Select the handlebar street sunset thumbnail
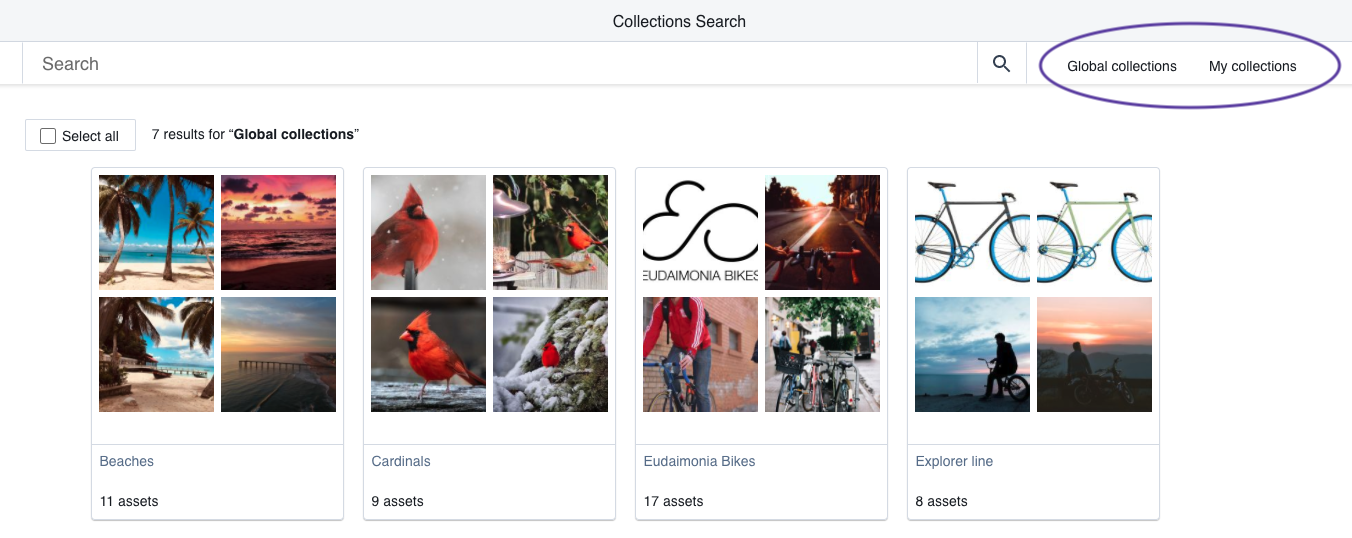Viewport: 1352px width, 538px height. pos(822,233)
